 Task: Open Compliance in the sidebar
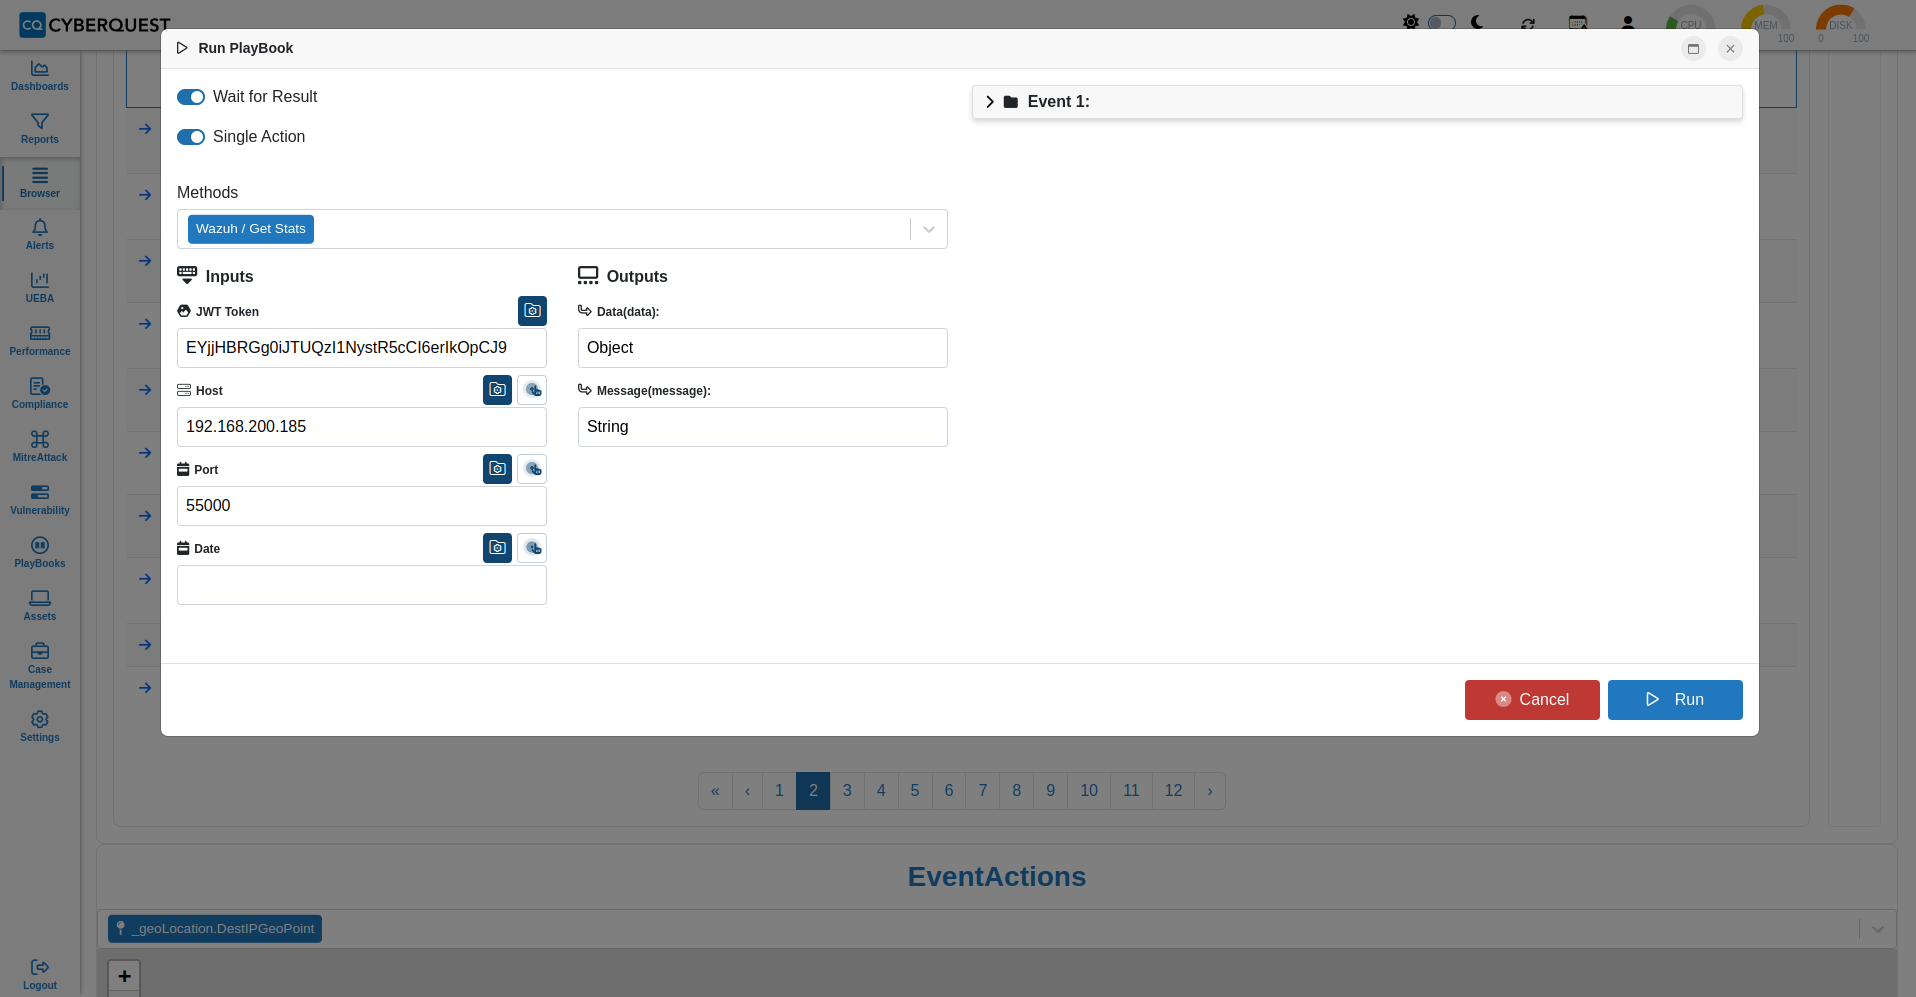40,394
